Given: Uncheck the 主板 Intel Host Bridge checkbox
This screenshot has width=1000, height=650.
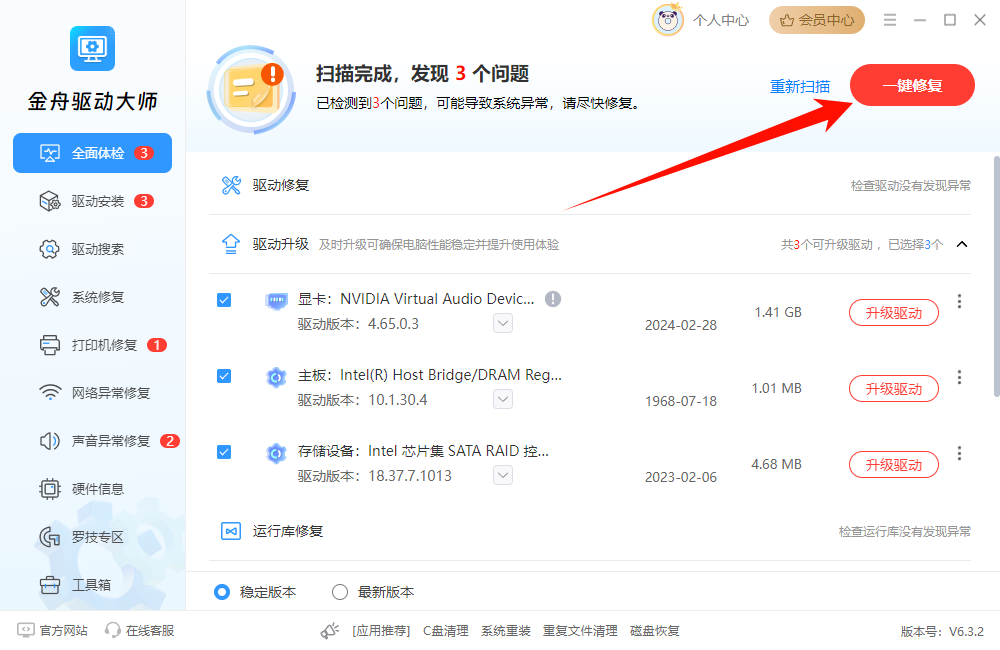Looking at the screenshot, I should click(x=224, y=376).
